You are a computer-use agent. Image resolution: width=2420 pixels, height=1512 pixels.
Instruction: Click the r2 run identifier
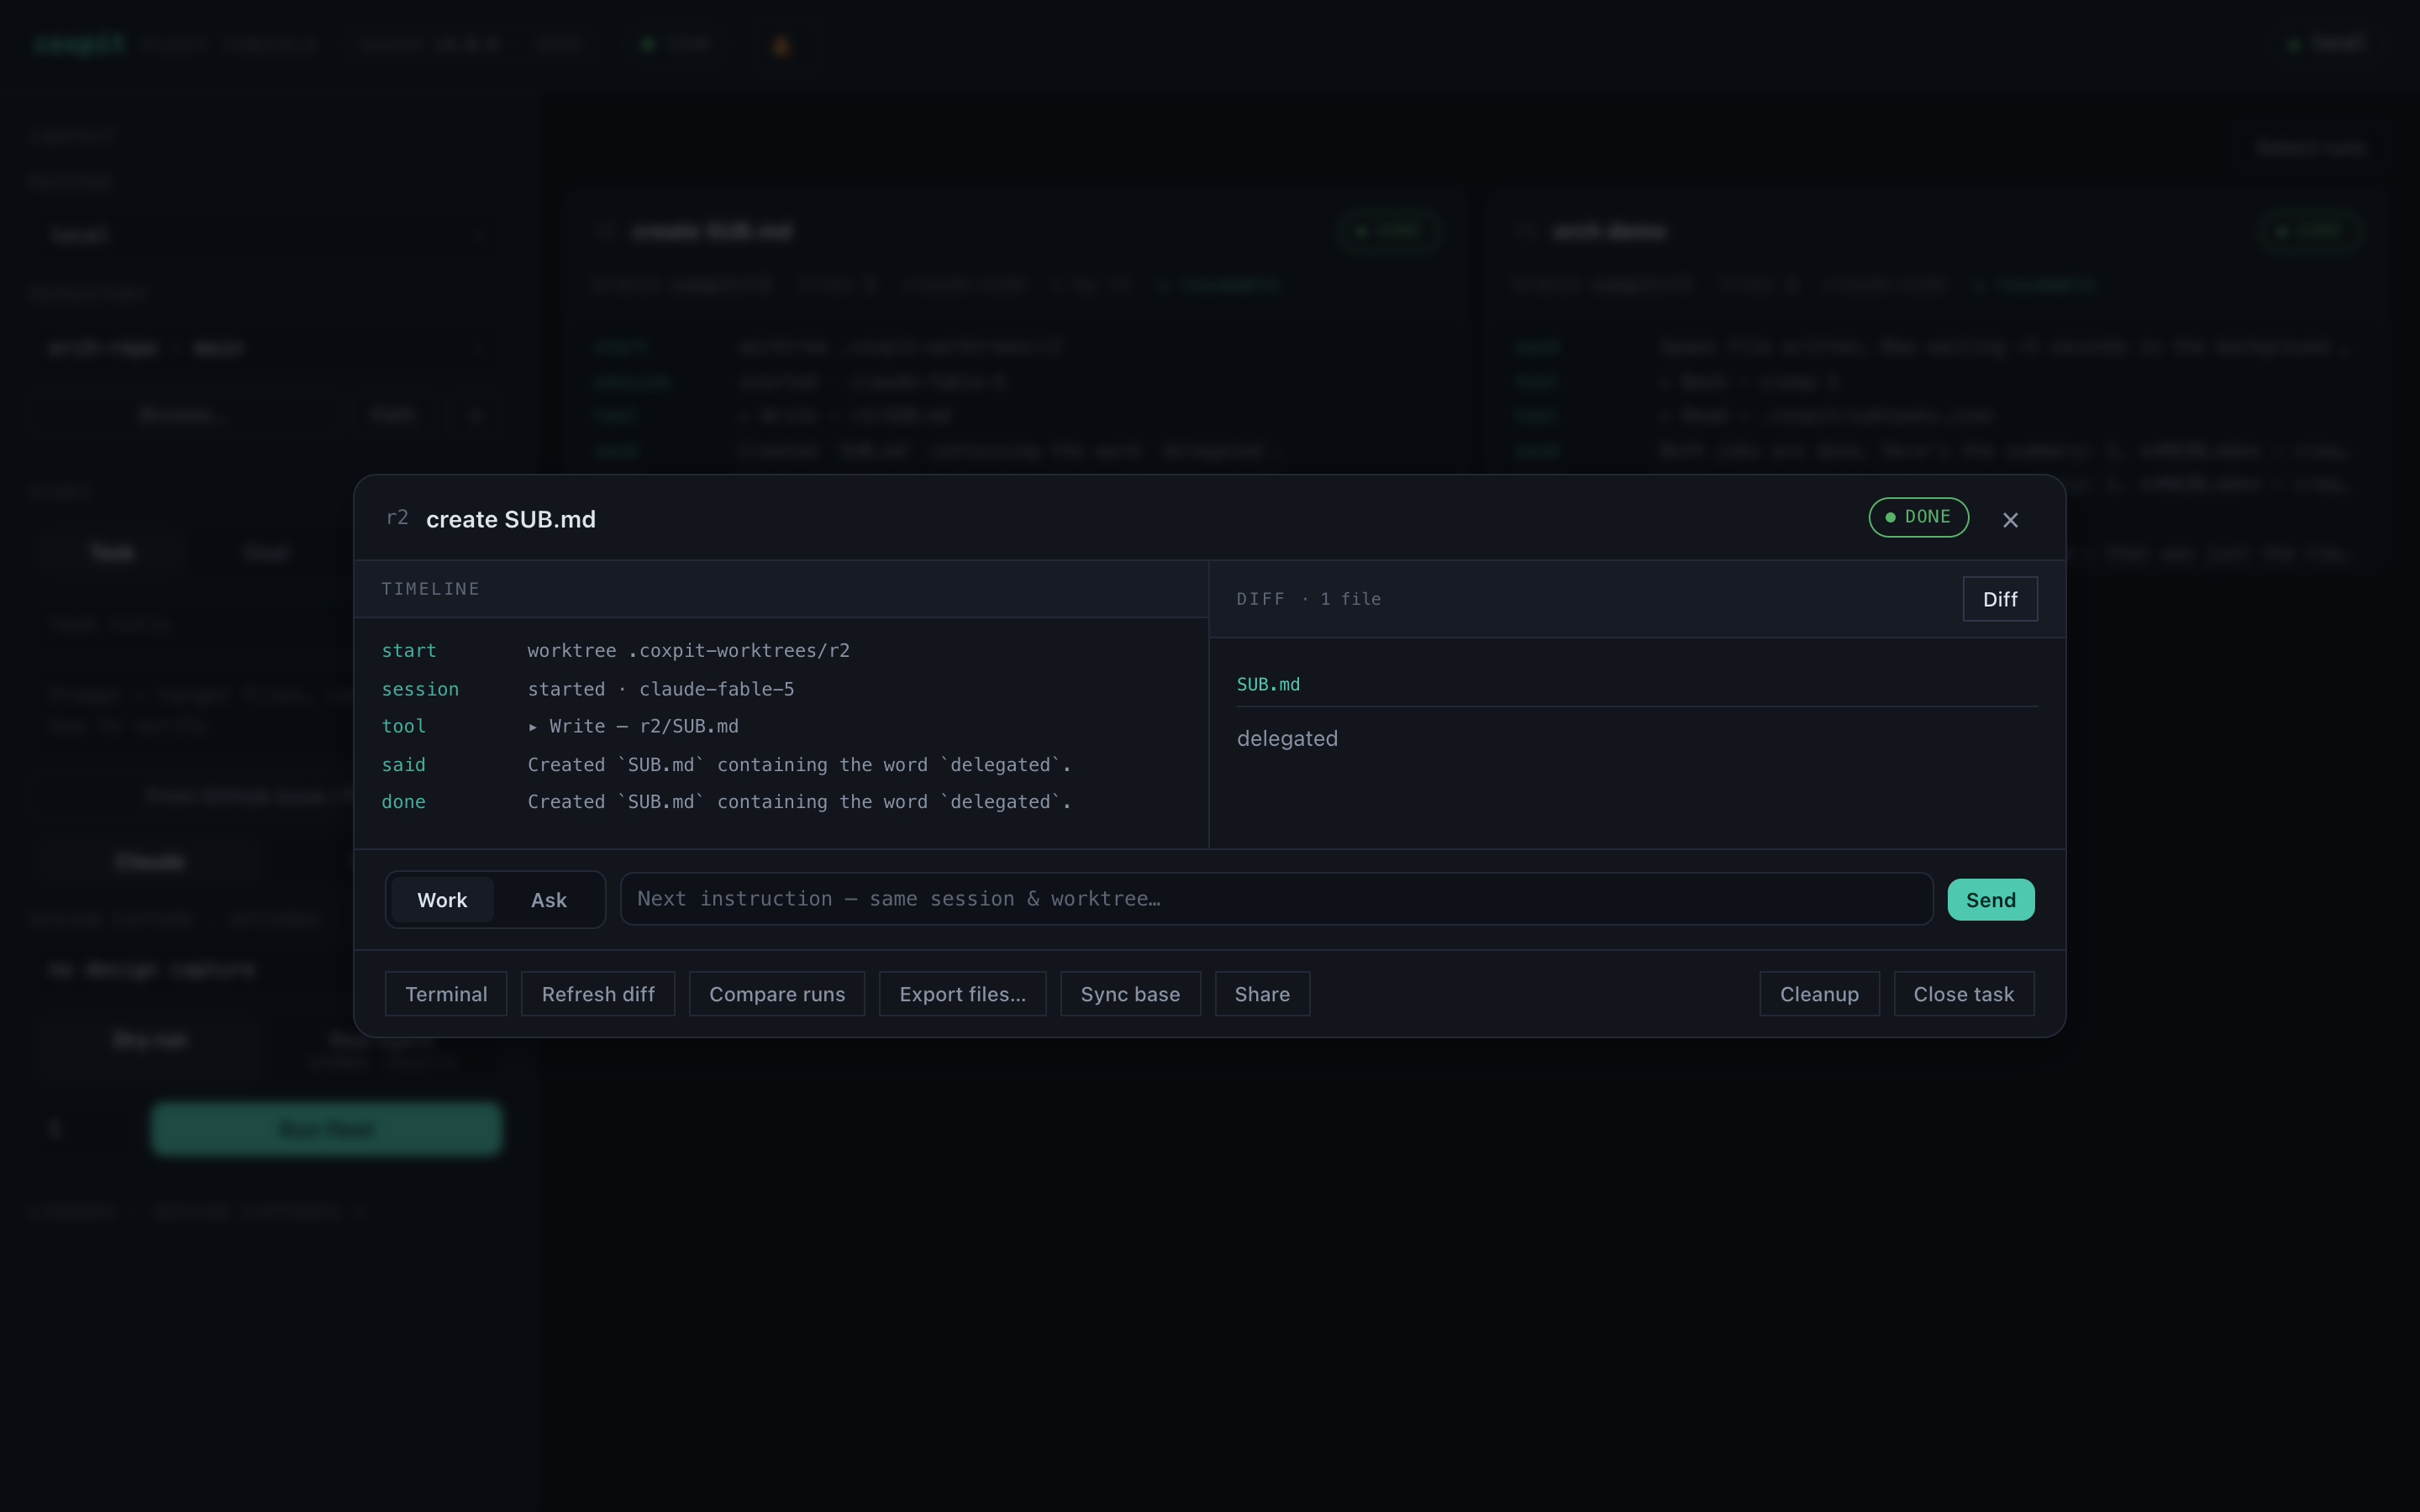point(397,518)
